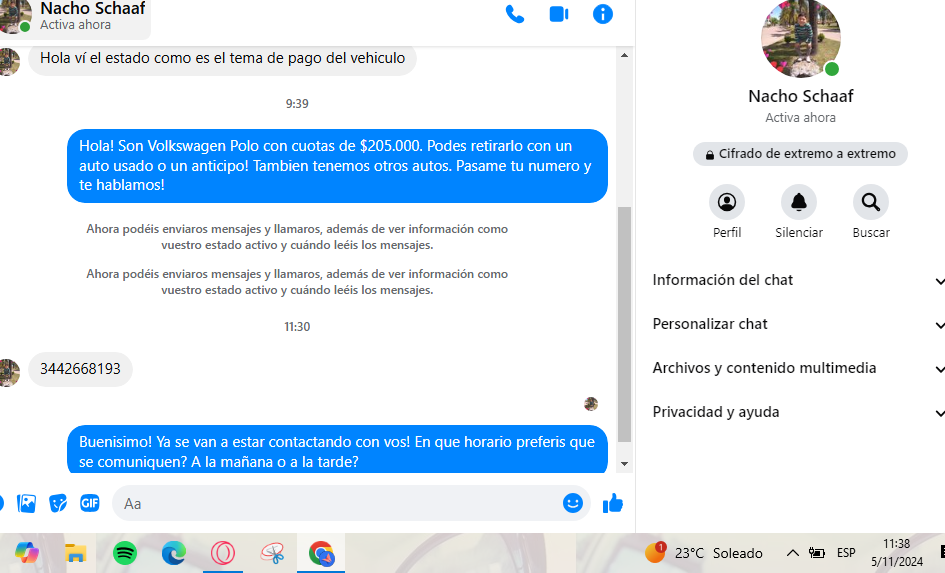This screenshot has height=573, width=945.
Task: Click the phone number message 3442668193
Action: 80,369
